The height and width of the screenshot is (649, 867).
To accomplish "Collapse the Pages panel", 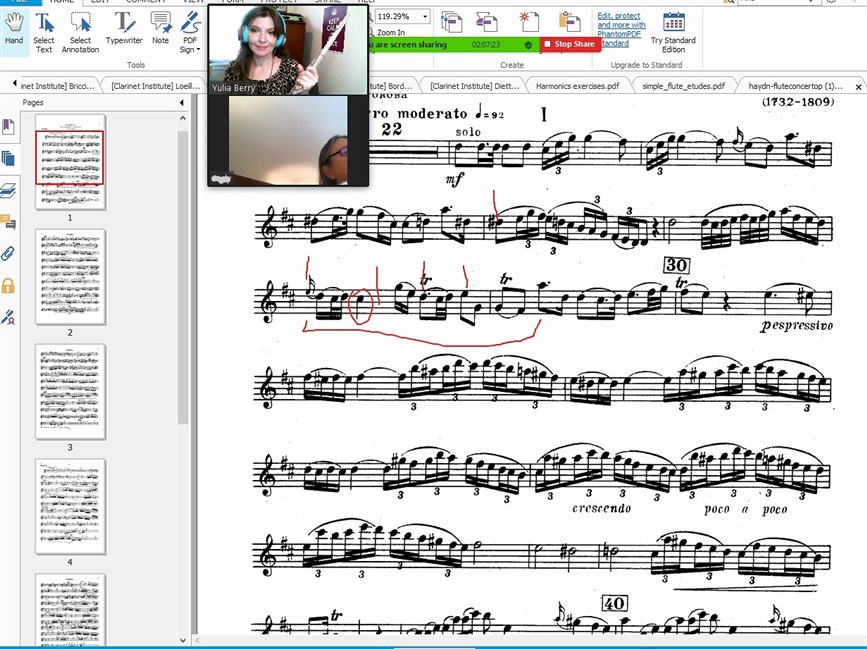I will pyautogui.click(x=181, y=102).
